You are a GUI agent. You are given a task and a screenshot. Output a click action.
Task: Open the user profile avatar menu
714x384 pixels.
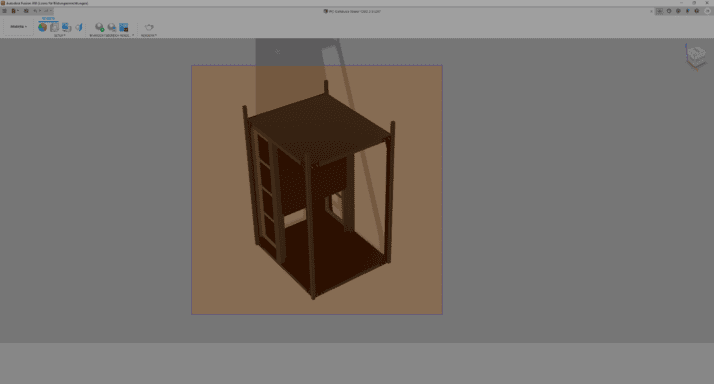[x=708, y=11]
